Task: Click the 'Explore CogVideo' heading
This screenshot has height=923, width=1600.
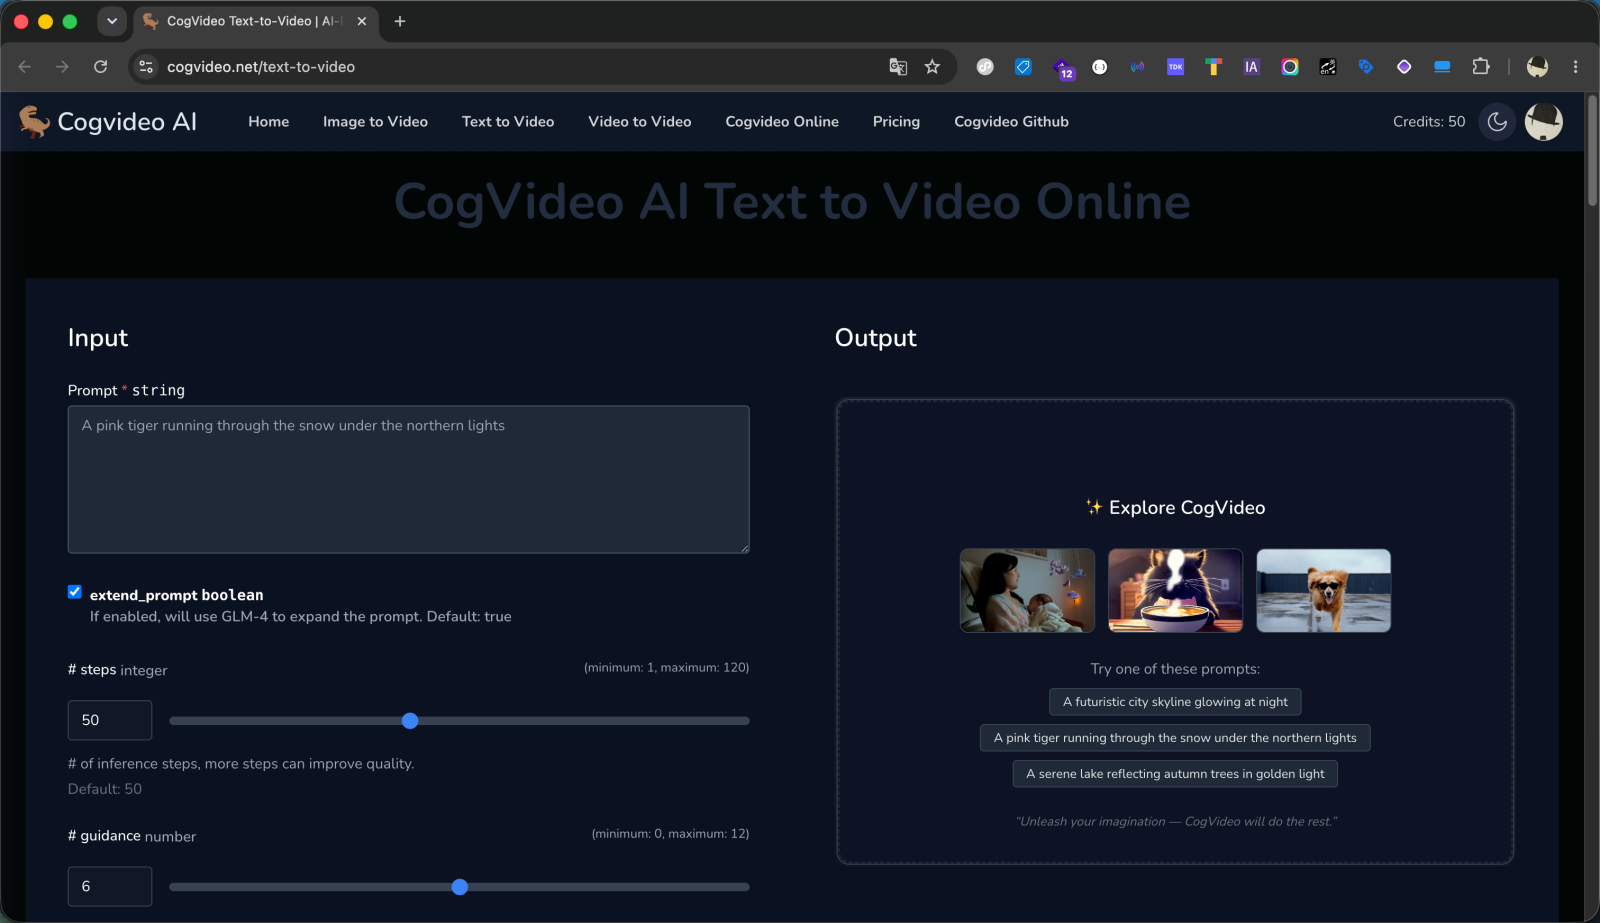Action: pyautogui.click(x=1175, y=508)
